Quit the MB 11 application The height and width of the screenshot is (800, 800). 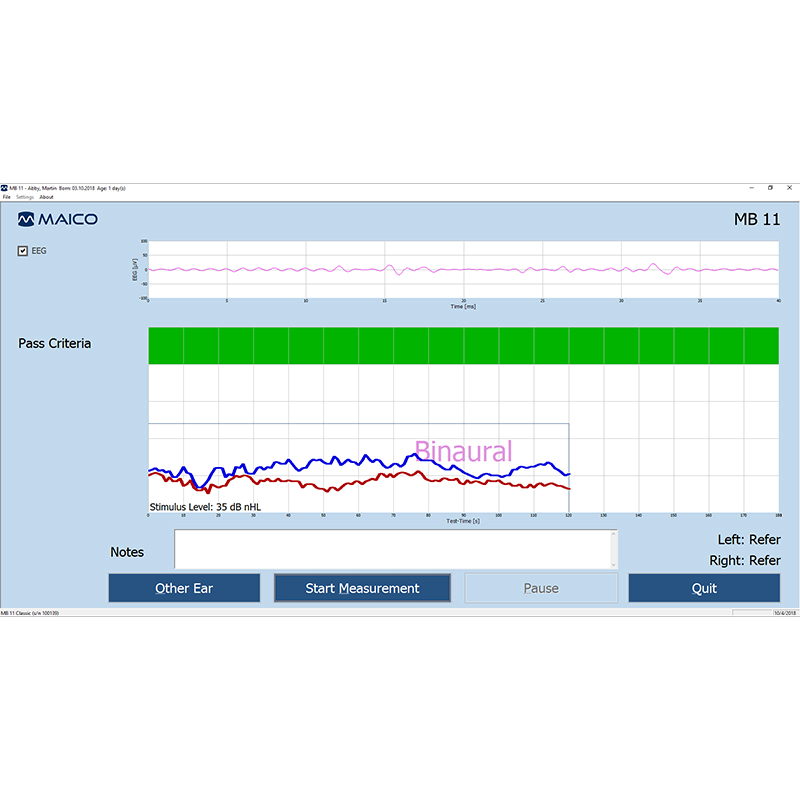(704, 588)
